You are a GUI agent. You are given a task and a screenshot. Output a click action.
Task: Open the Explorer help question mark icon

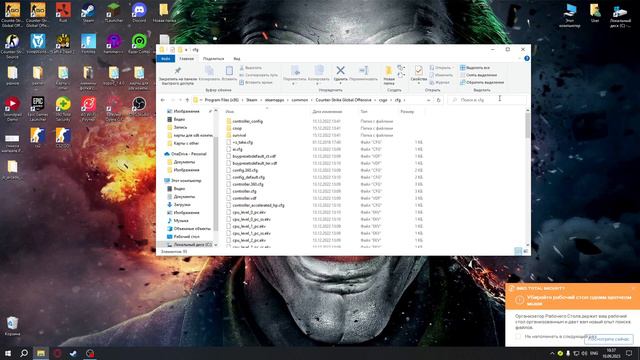[527, 58]
